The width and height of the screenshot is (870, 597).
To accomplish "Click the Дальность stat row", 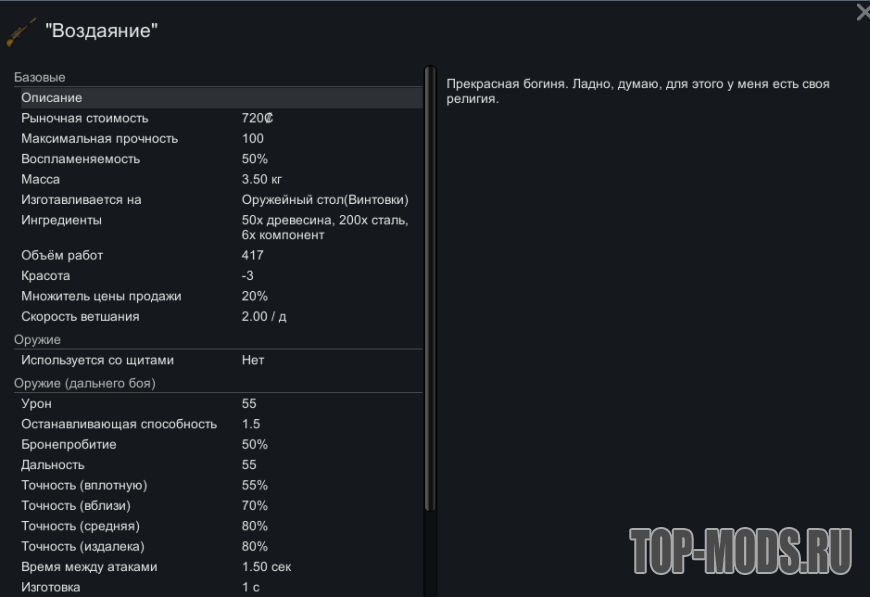I will point(220,465).
